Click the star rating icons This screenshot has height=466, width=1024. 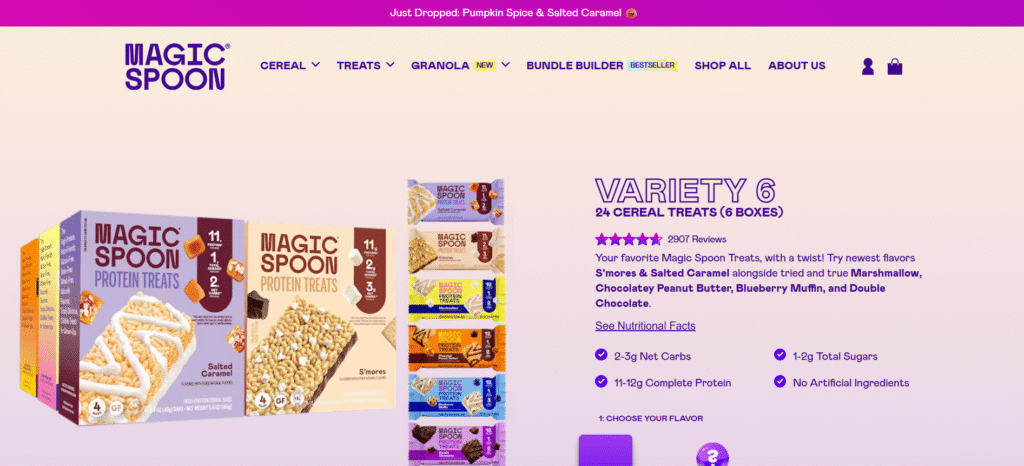point(628,239)
